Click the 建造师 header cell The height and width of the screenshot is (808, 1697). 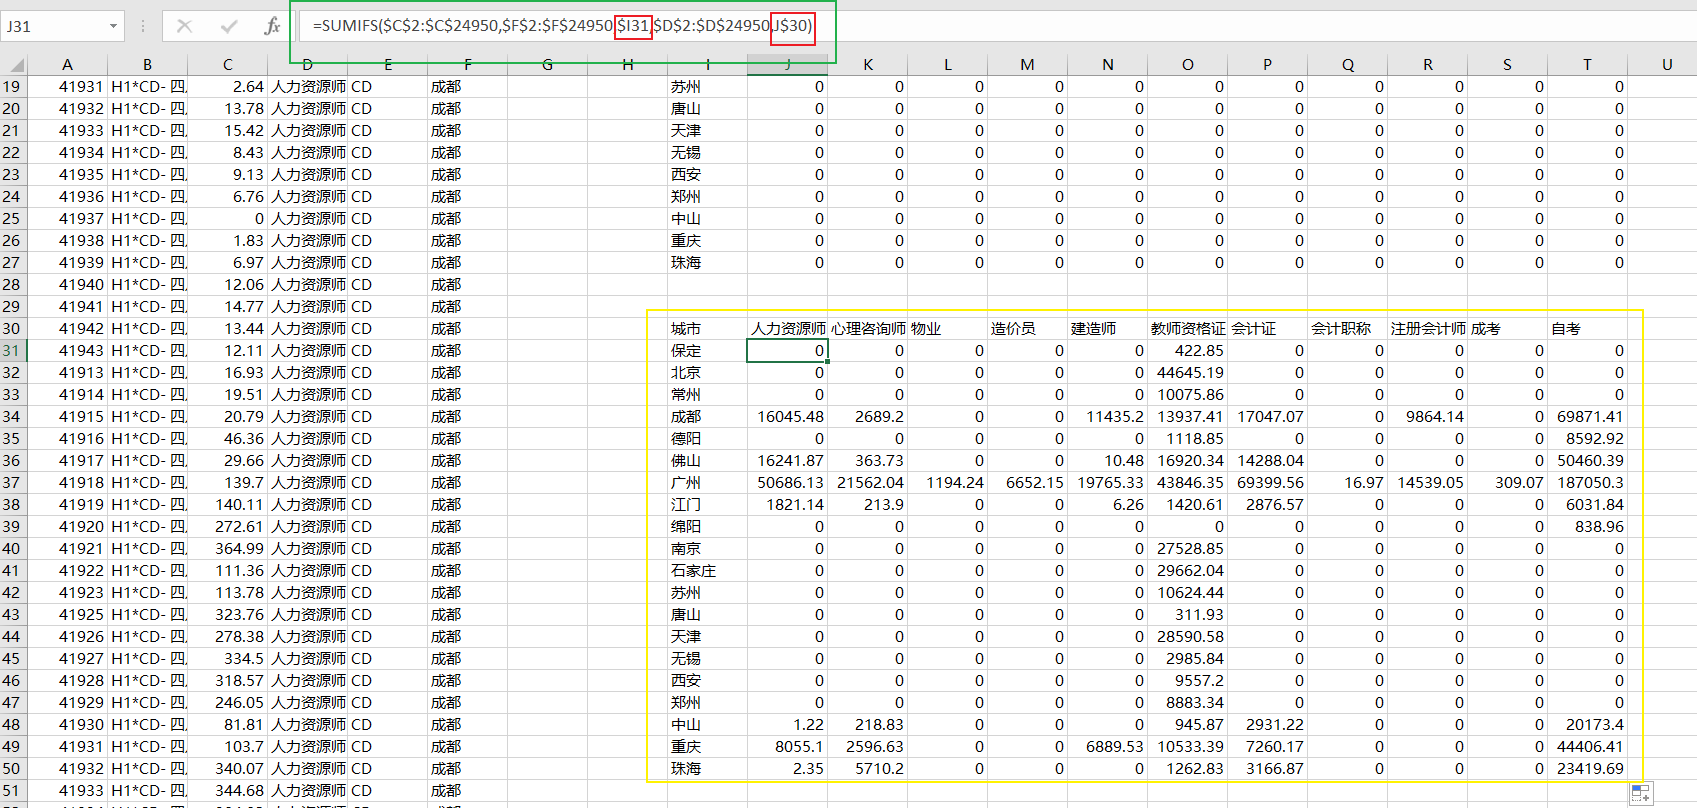click(x=1108, y=329)
